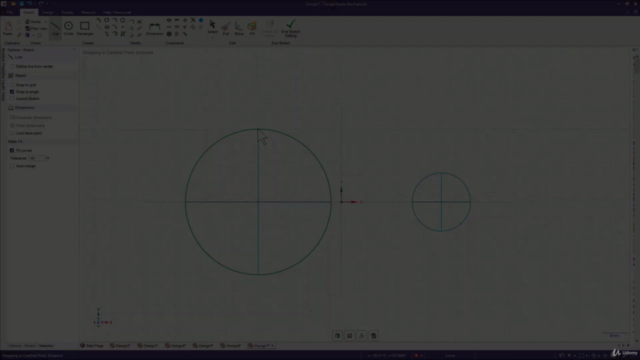Viewport: 640px width, 360px height.
Task: Activate the Fill tool
Action: (x=252, y=29)
